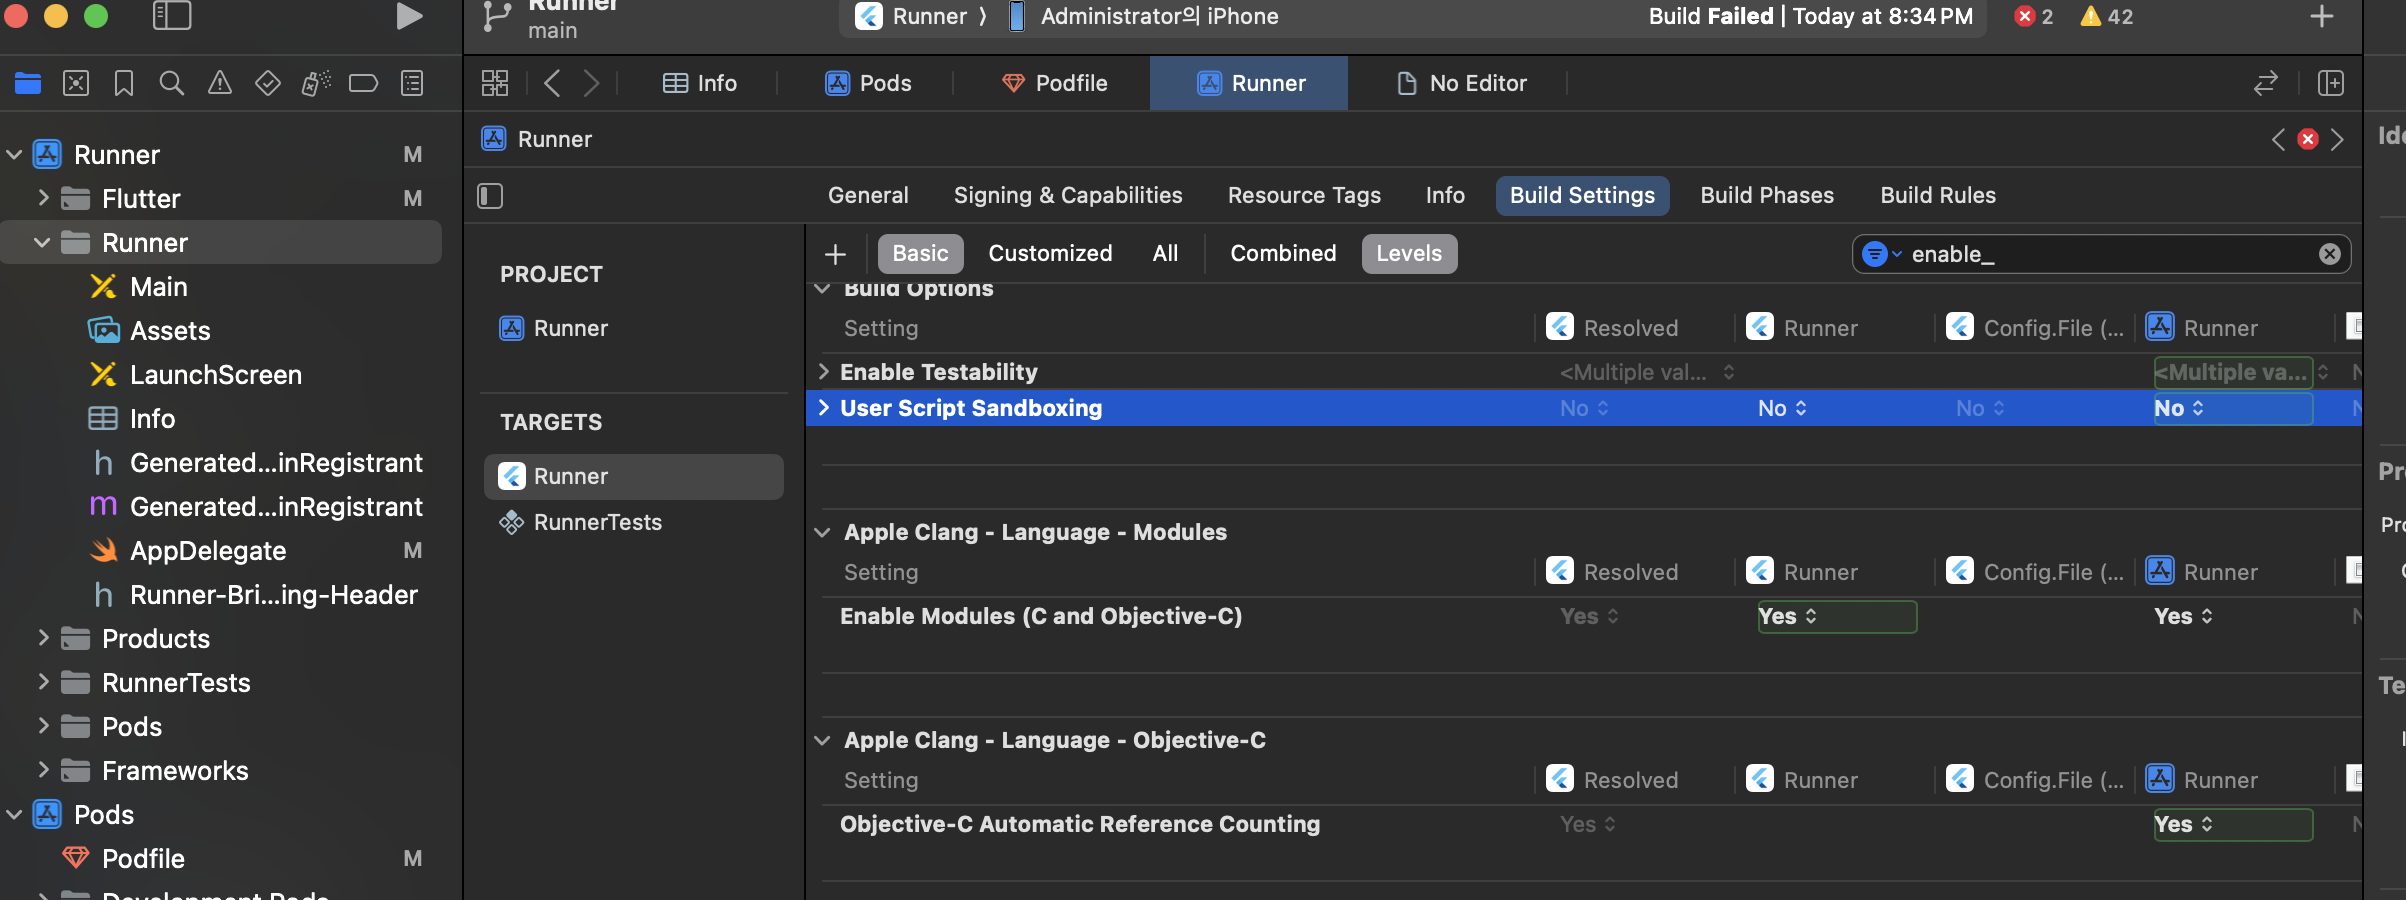This screenshot has width=2406, height=900.
Task: Switch to the No Editor tab
Action: [x=1461, y=83]
